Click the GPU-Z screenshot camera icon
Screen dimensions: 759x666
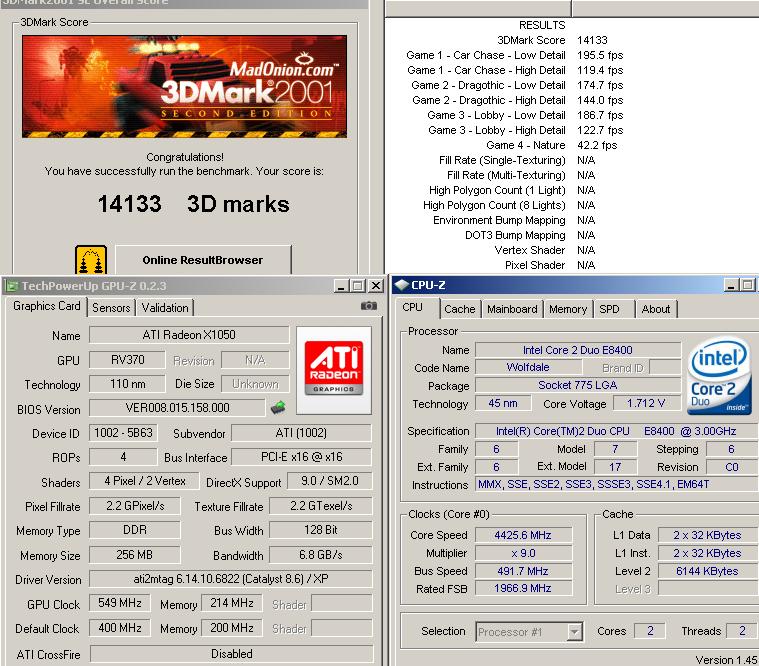(369, 306)
